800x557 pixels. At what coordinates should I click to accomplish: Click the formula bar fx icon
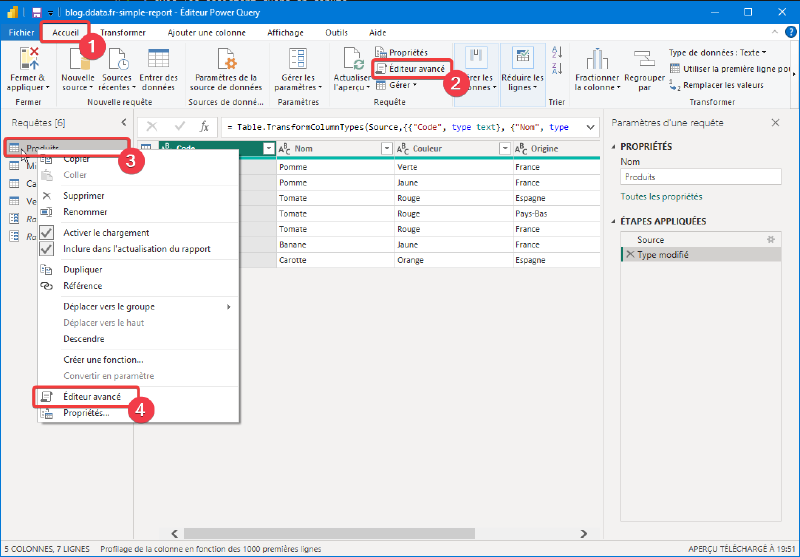coord(204,126)
